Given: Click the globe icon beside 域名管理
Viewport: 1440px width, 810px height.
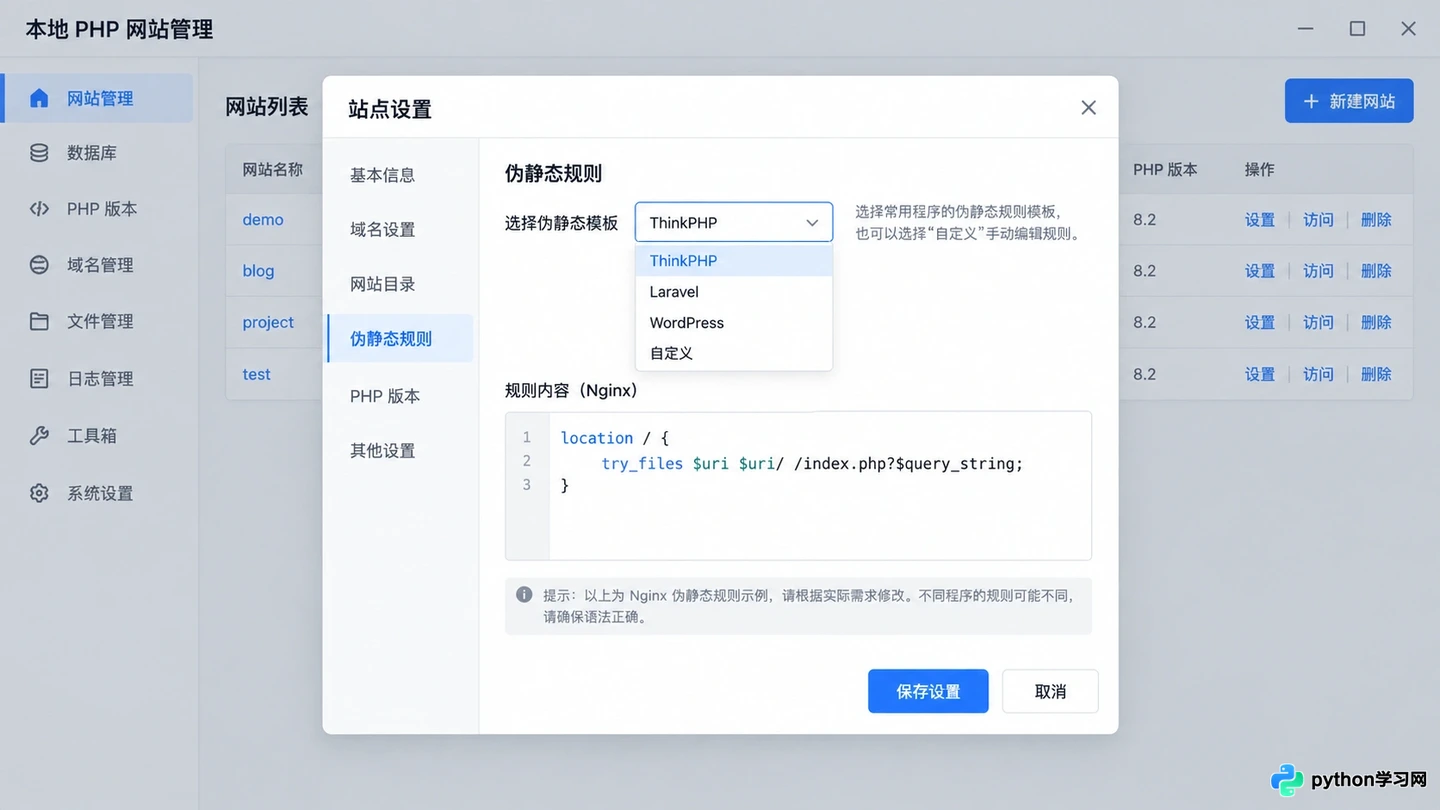Looking at the screenshot, I should coord(39,265).
